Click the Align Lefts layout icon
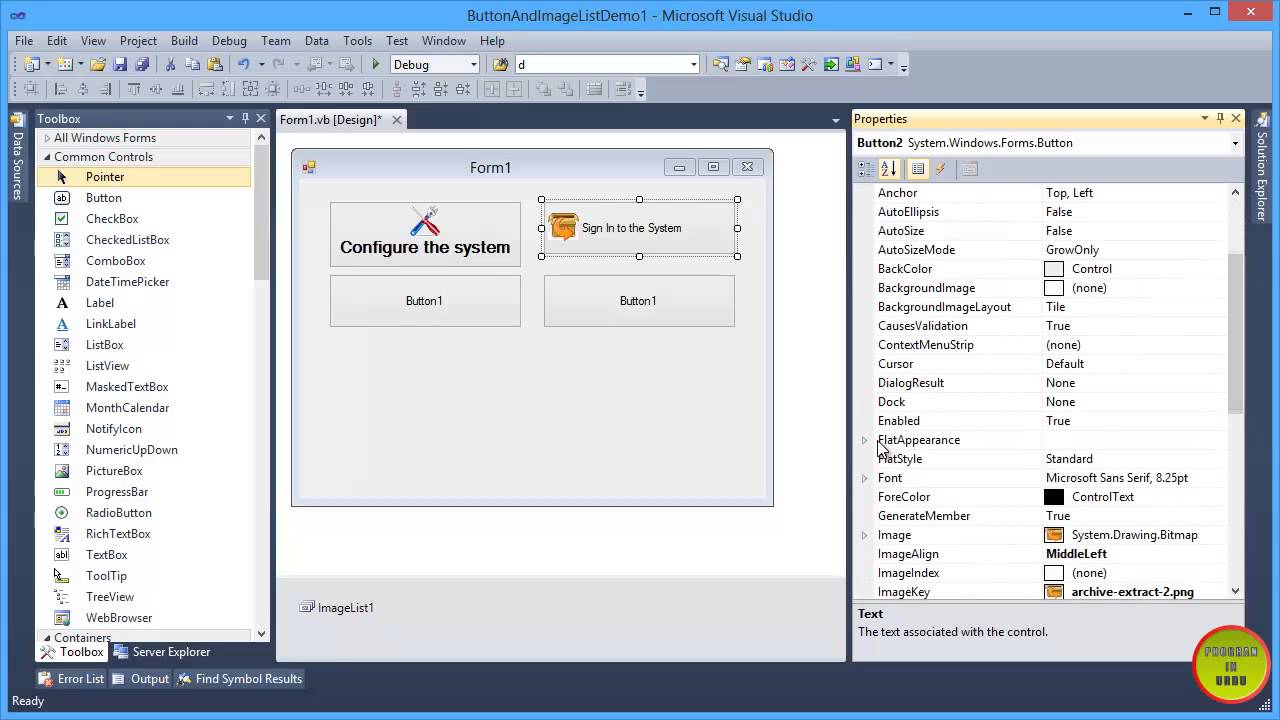This screenshot has width=1280, height=720. point(60,89)
